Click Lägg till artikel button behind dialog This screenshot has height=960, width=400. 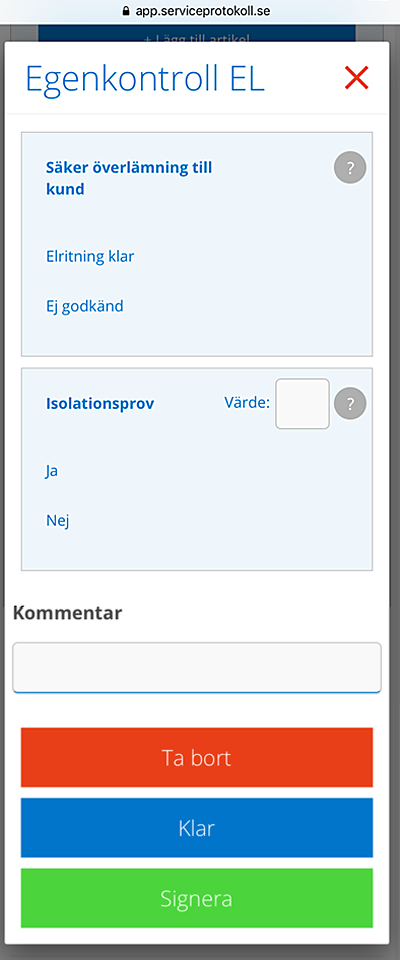(x=197, y=34)
